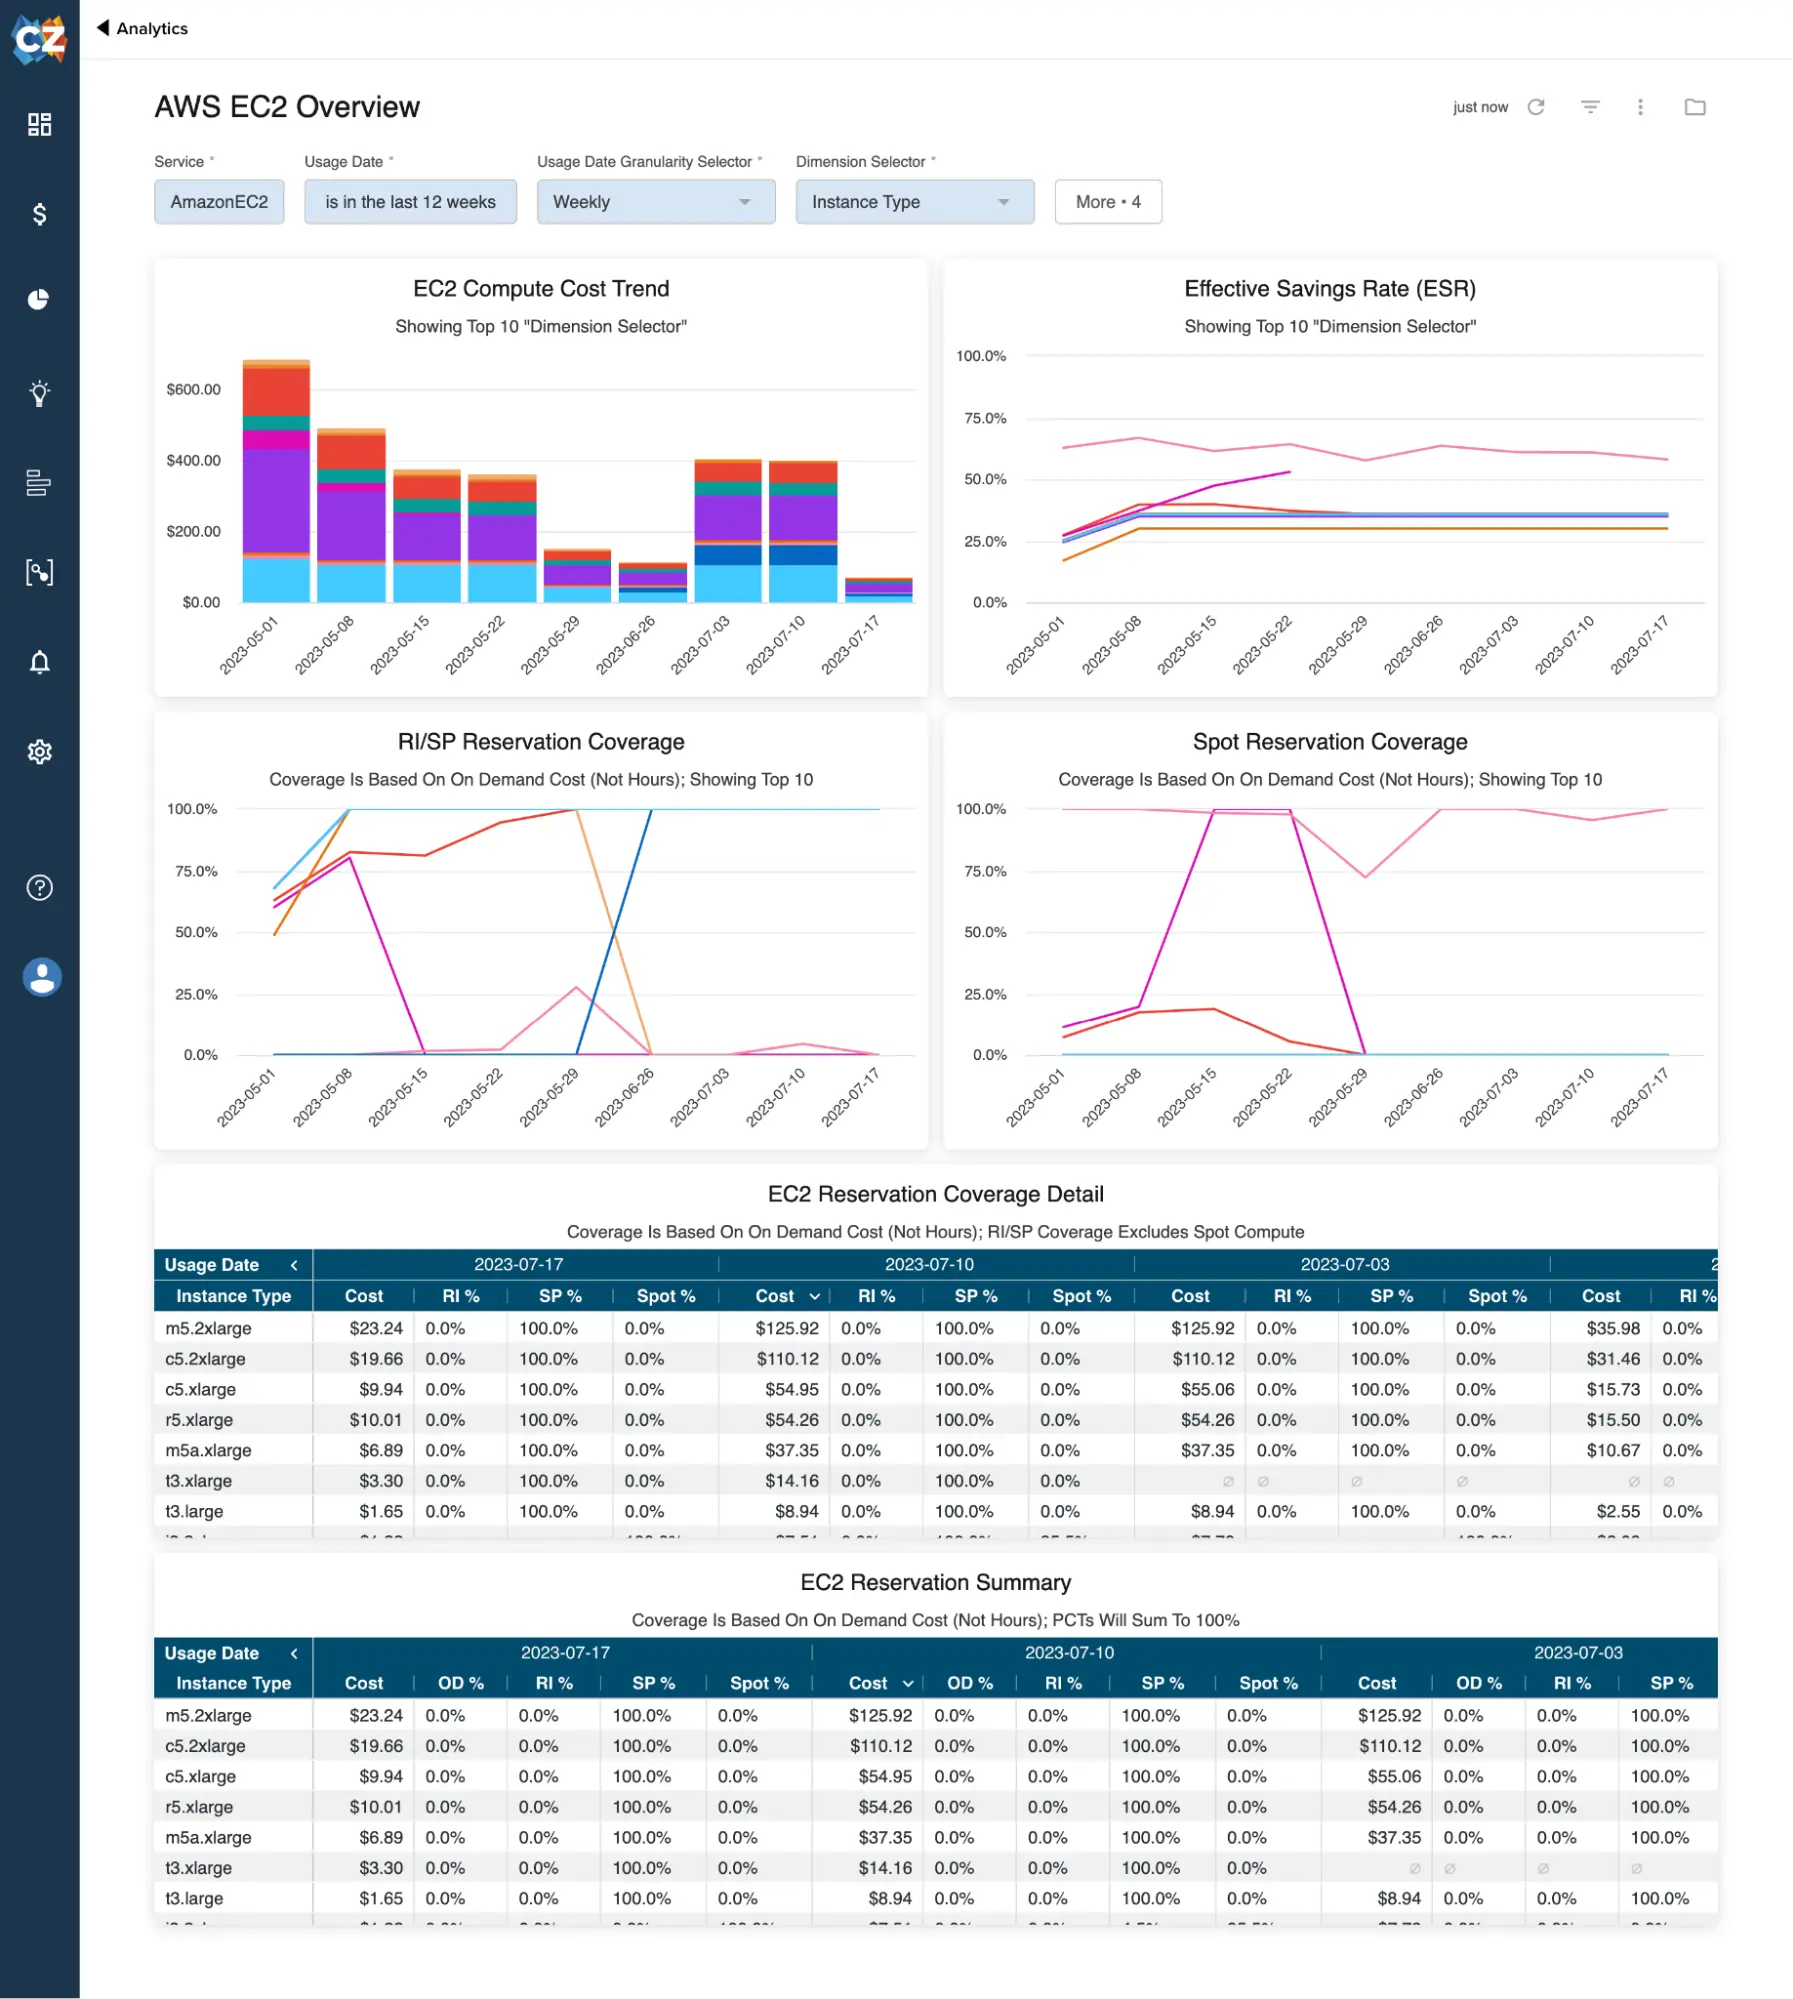Open the dashboards grid icon in sidebar

(39, 124)
